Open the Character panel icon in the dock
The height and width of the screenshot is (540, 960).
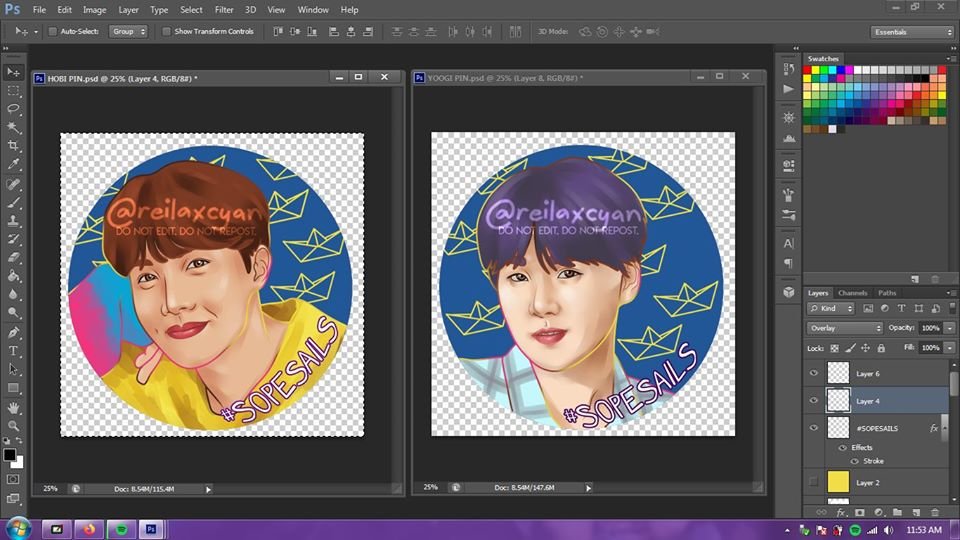[x=789, y=244]
